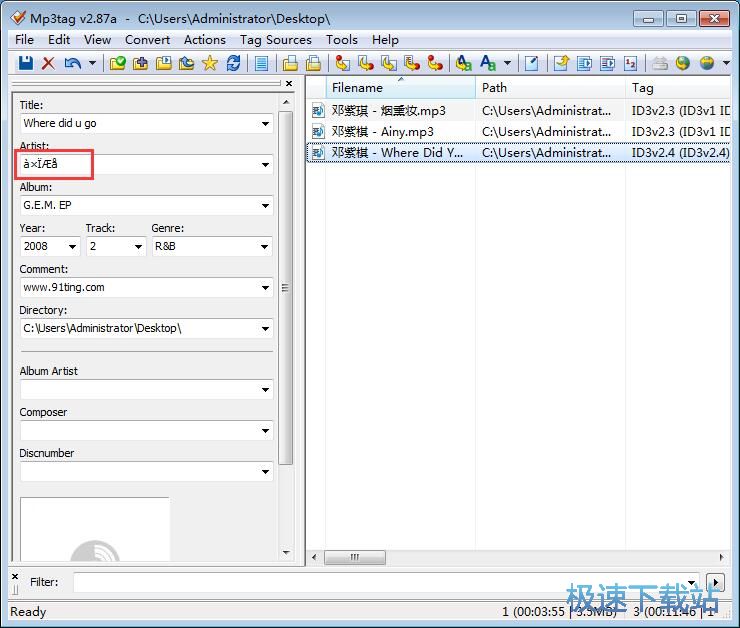Expand the Composer field dropdown
Viewport: 740px width, 628px height.
(265, 431)
